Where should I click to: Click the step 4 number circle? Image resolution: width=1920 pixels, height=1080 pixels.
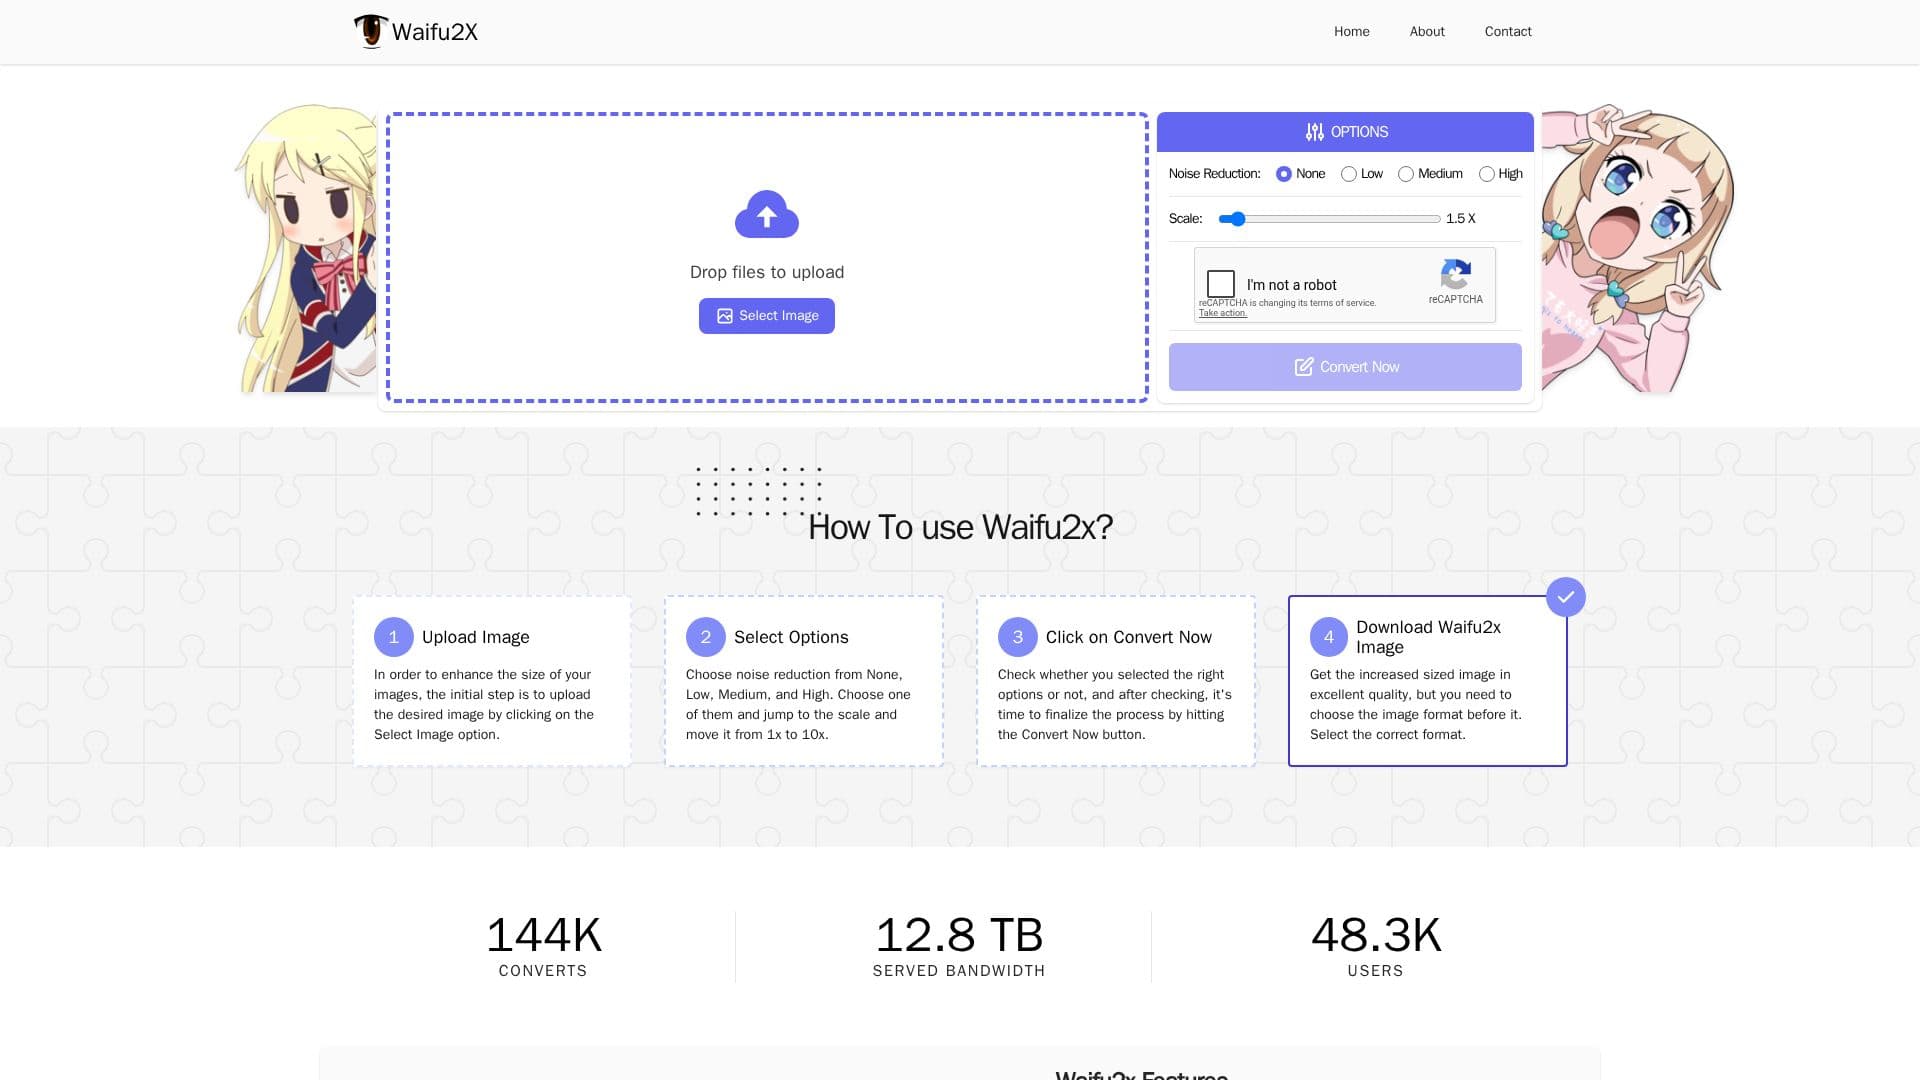coord(1329,637)
